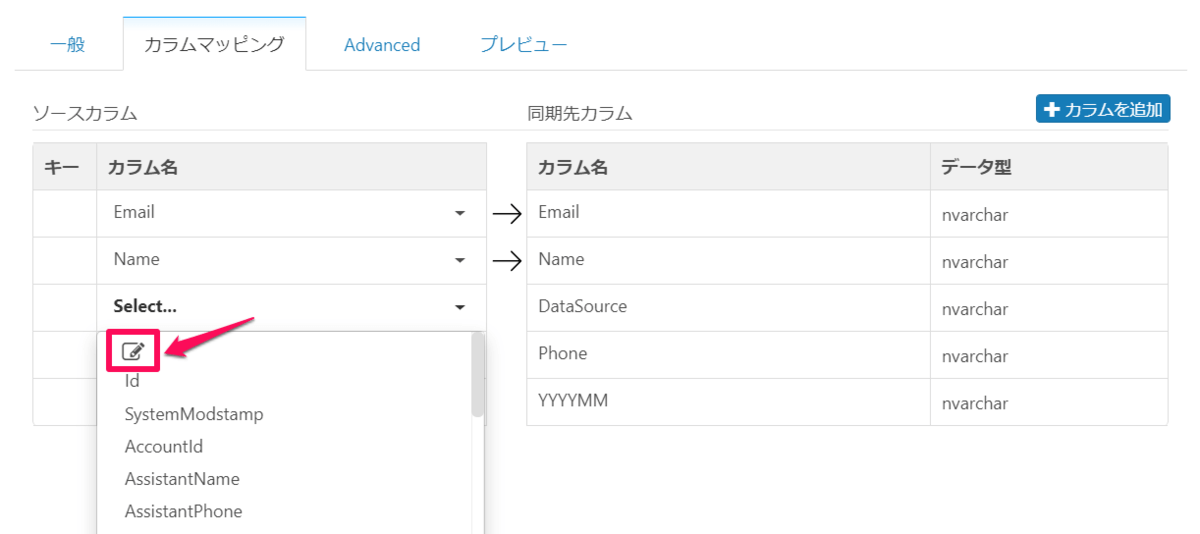Choose Id from the dropdown list
The image size is (1200, 534).
click(x=133, y=381)
